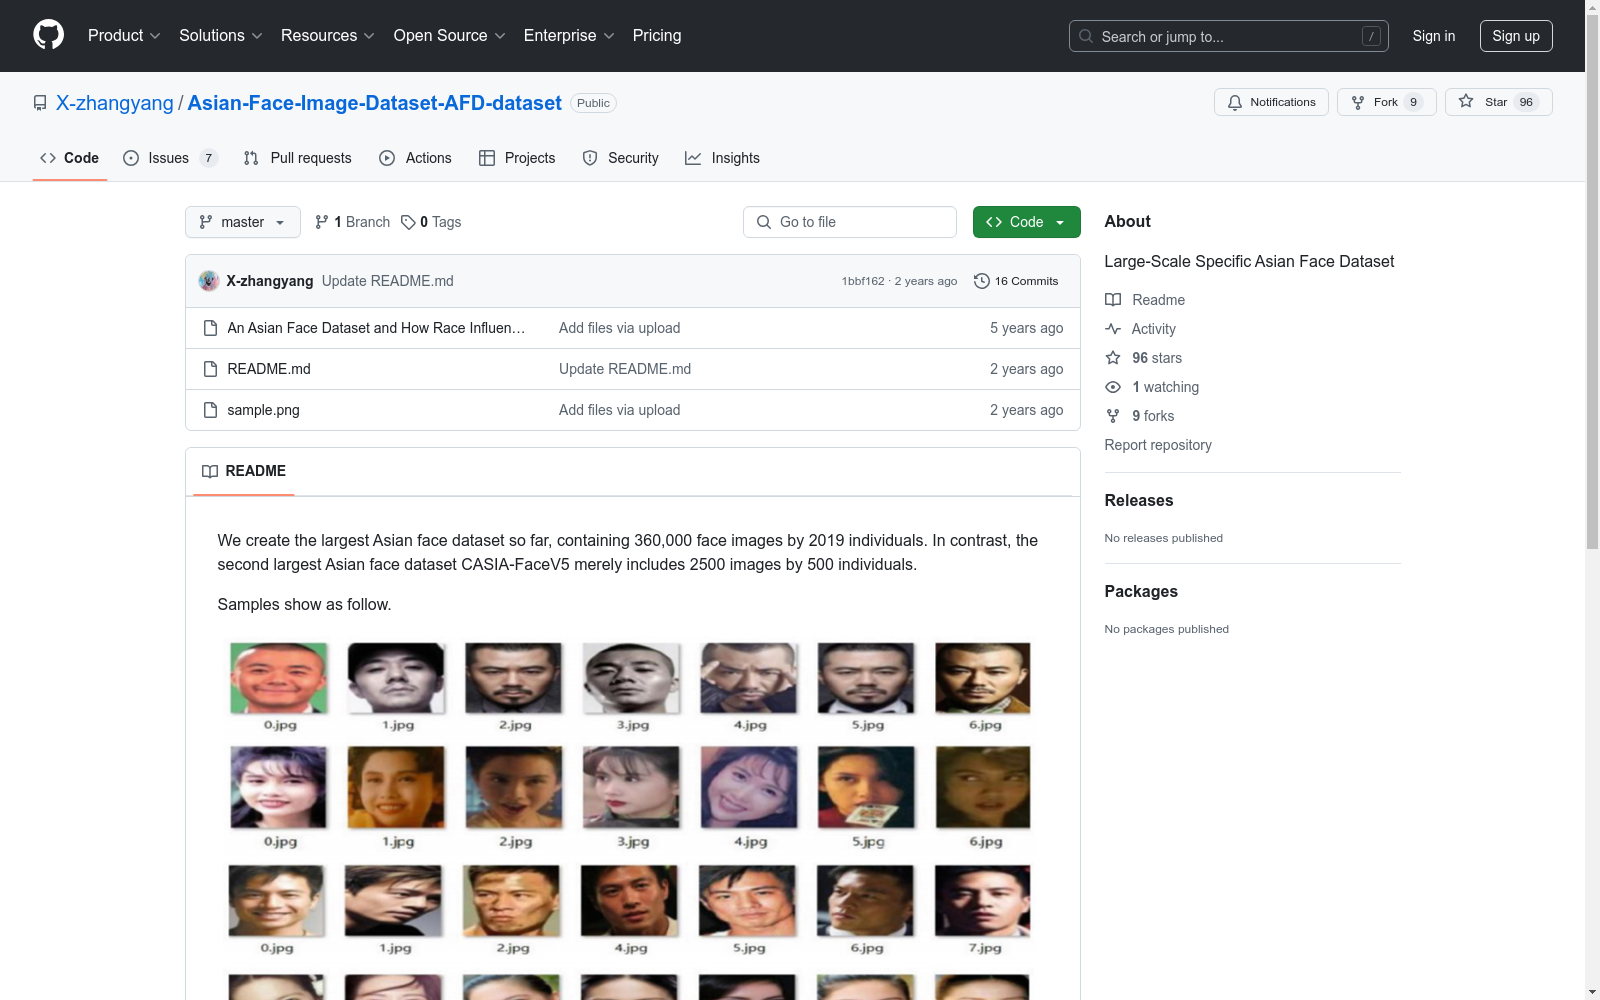Click Report repository link
The image size is (1600, 1000).
[x=1157, y=445]
